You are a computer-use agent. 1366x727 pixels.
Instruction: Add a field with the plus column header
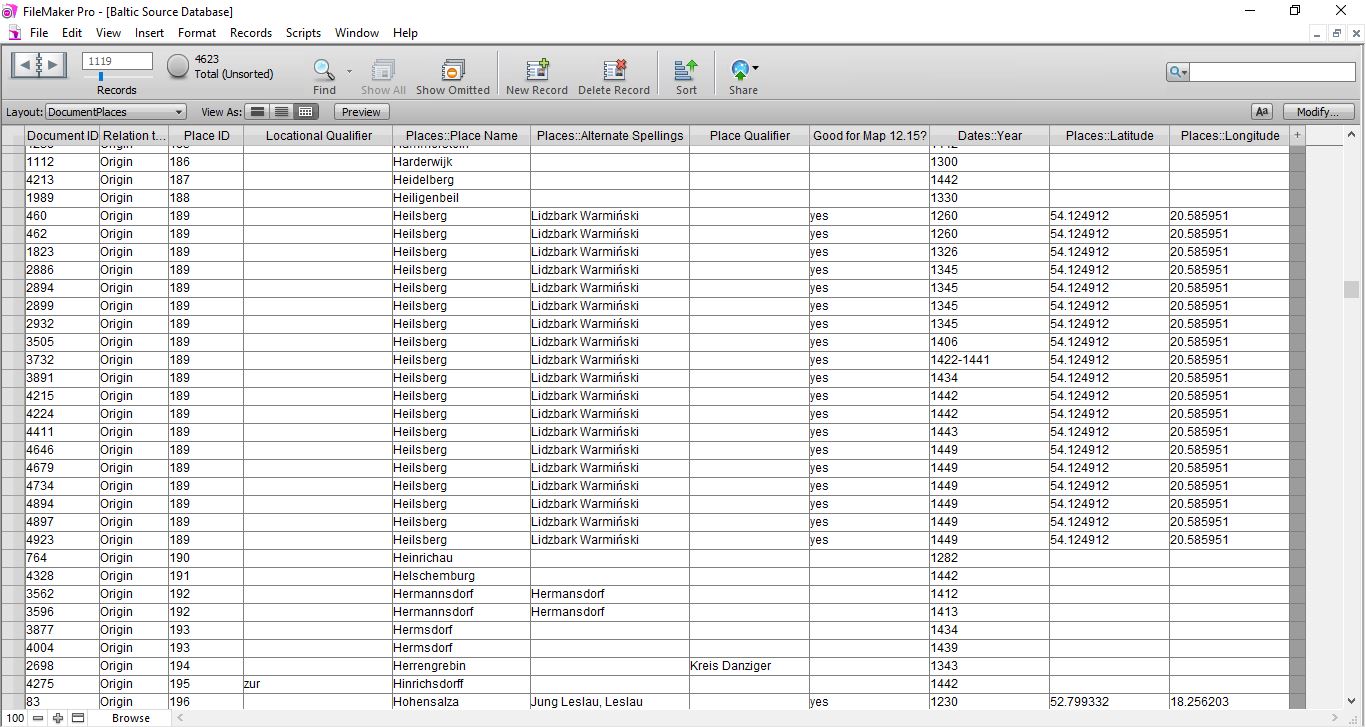[x=1298, y=135]
